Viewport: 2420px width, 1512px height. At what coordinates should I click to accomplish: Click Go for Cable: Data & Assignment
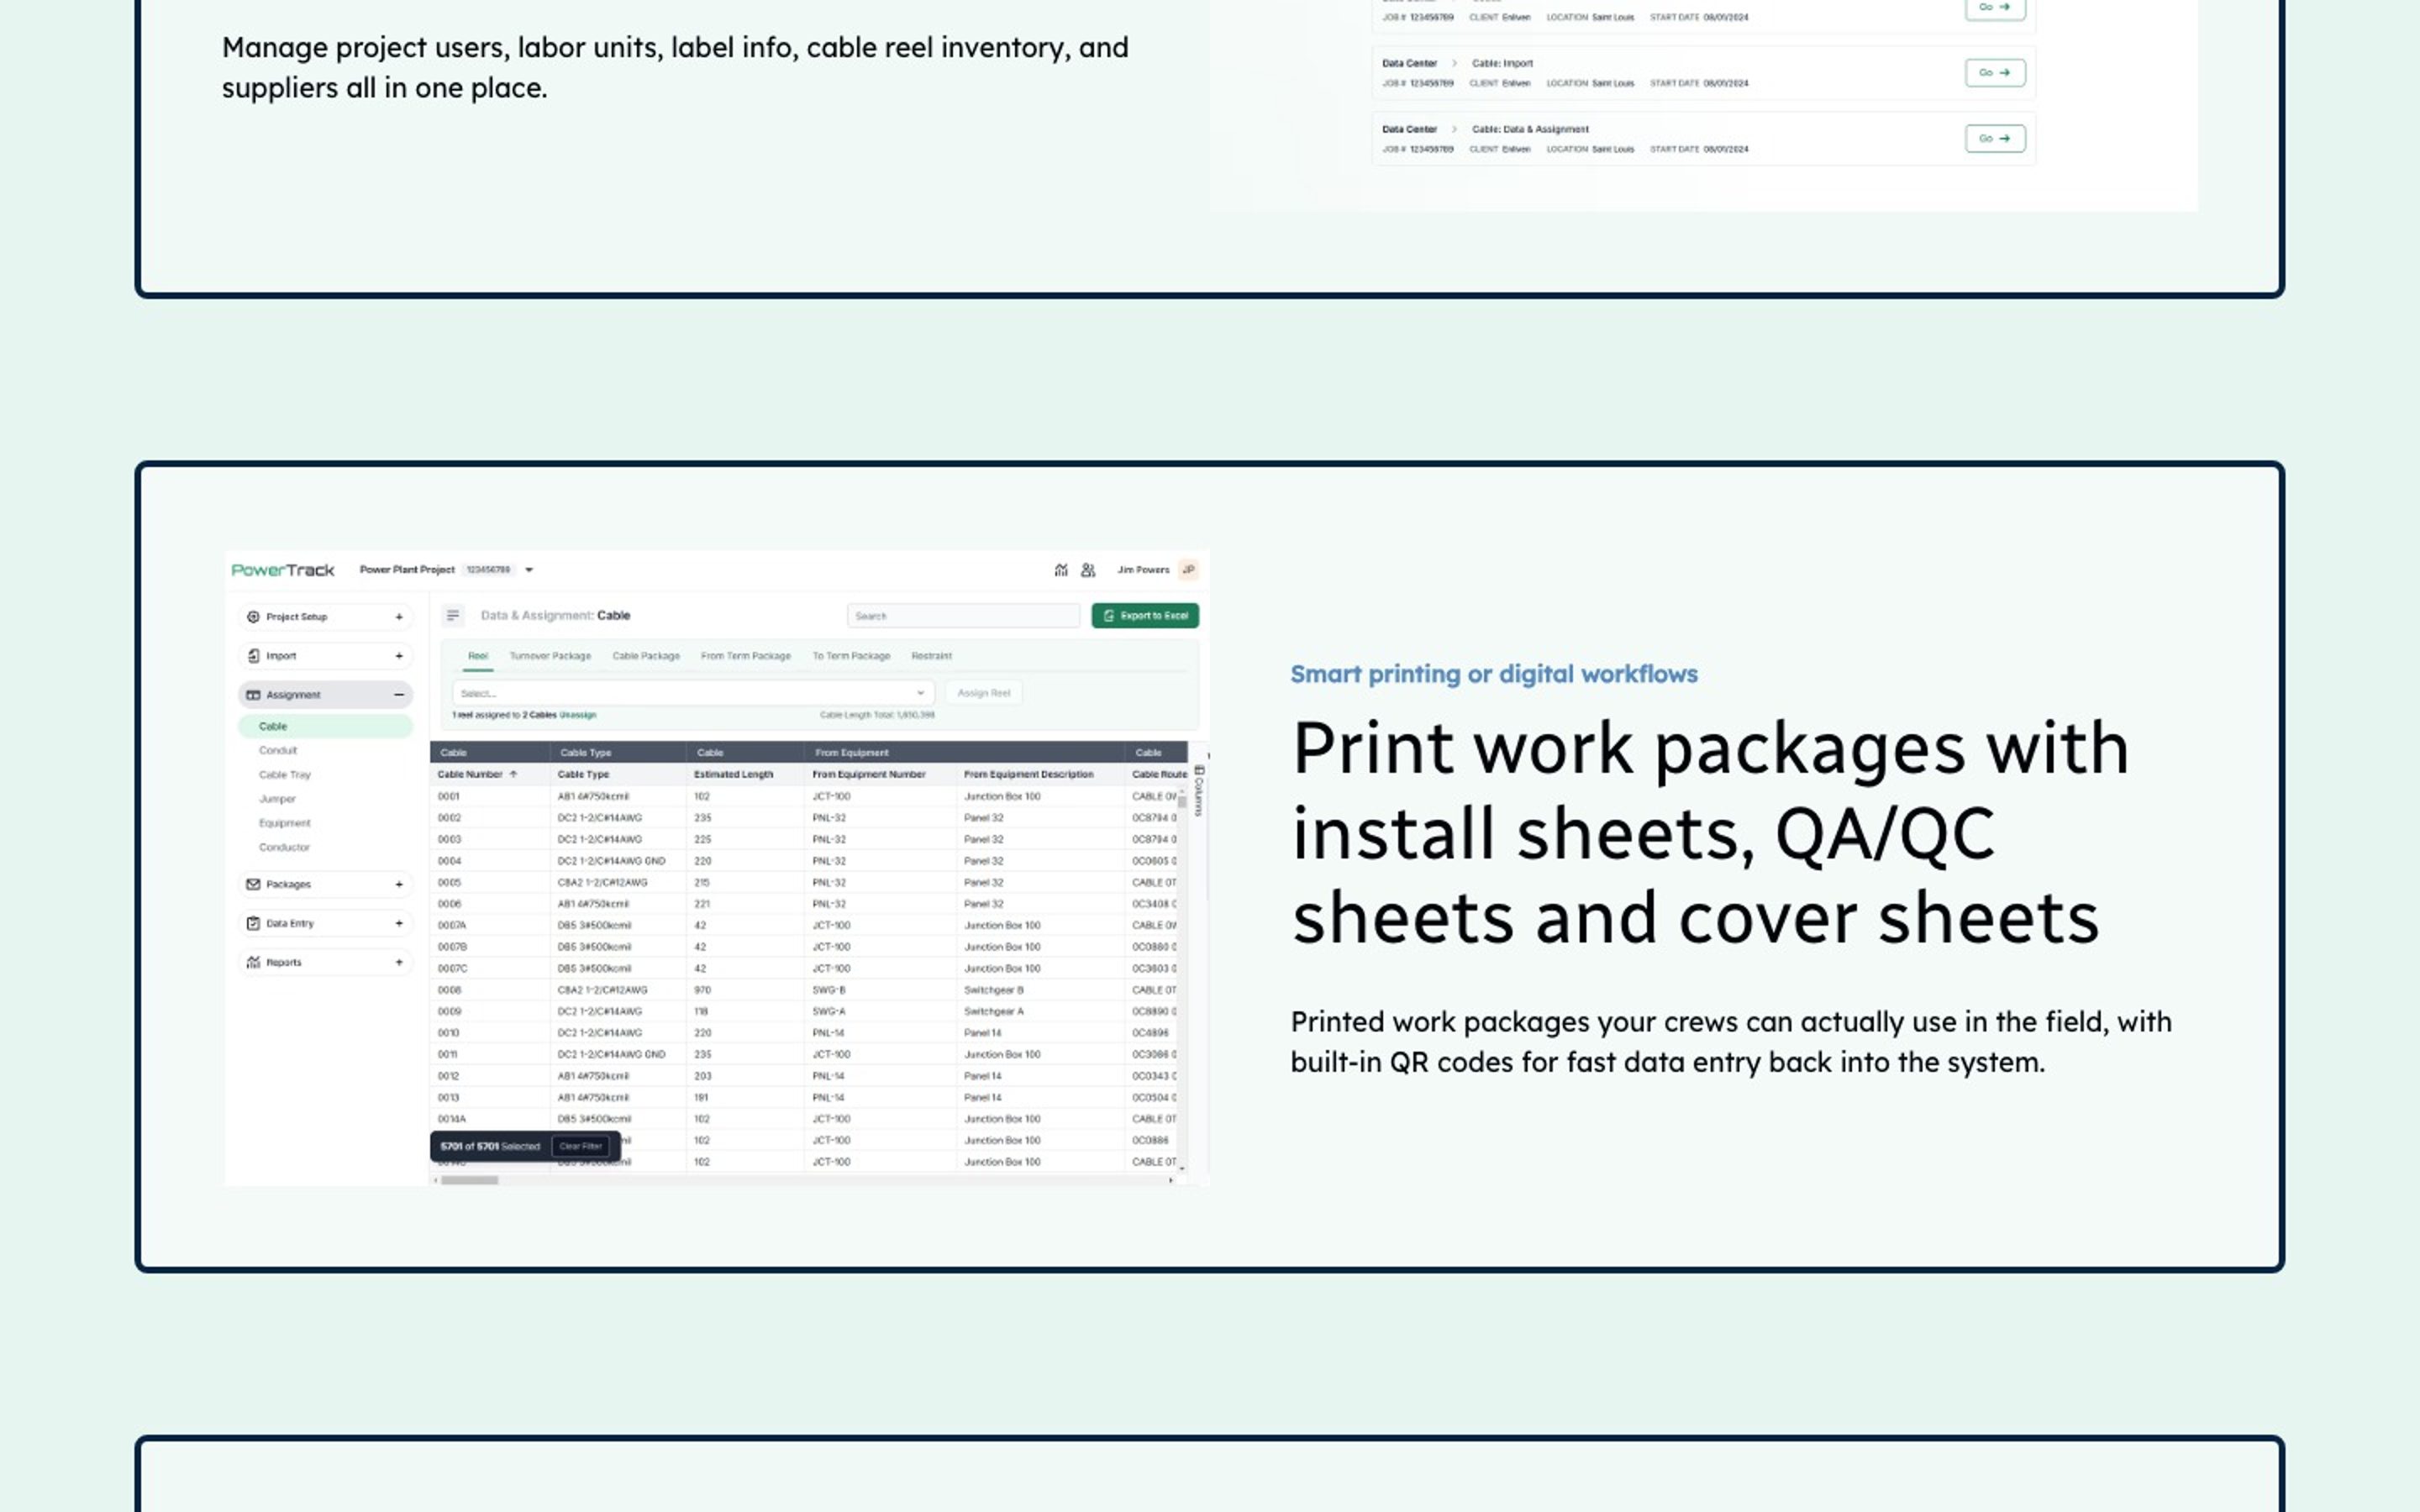pos(1995,139)
